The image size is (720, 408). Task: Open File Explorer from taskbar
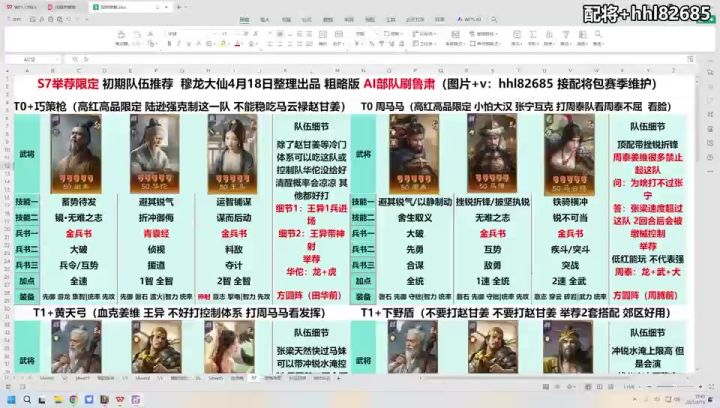tap(58, 400)
